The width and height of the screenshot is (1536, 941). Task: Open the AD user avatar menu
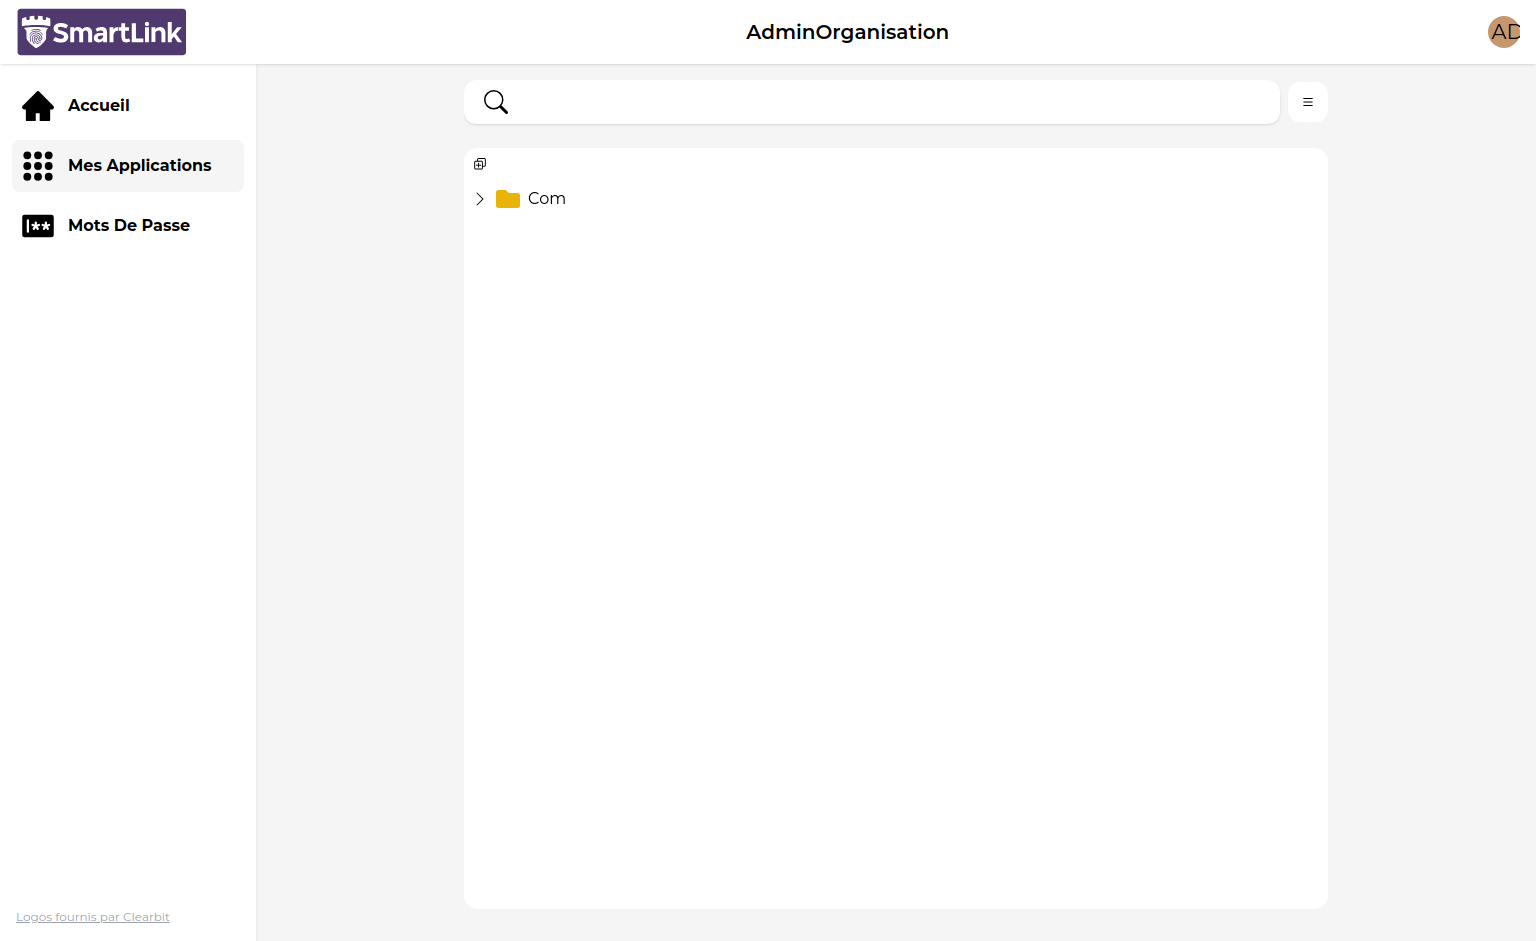pyautogui.click(x=1503, y=32)
